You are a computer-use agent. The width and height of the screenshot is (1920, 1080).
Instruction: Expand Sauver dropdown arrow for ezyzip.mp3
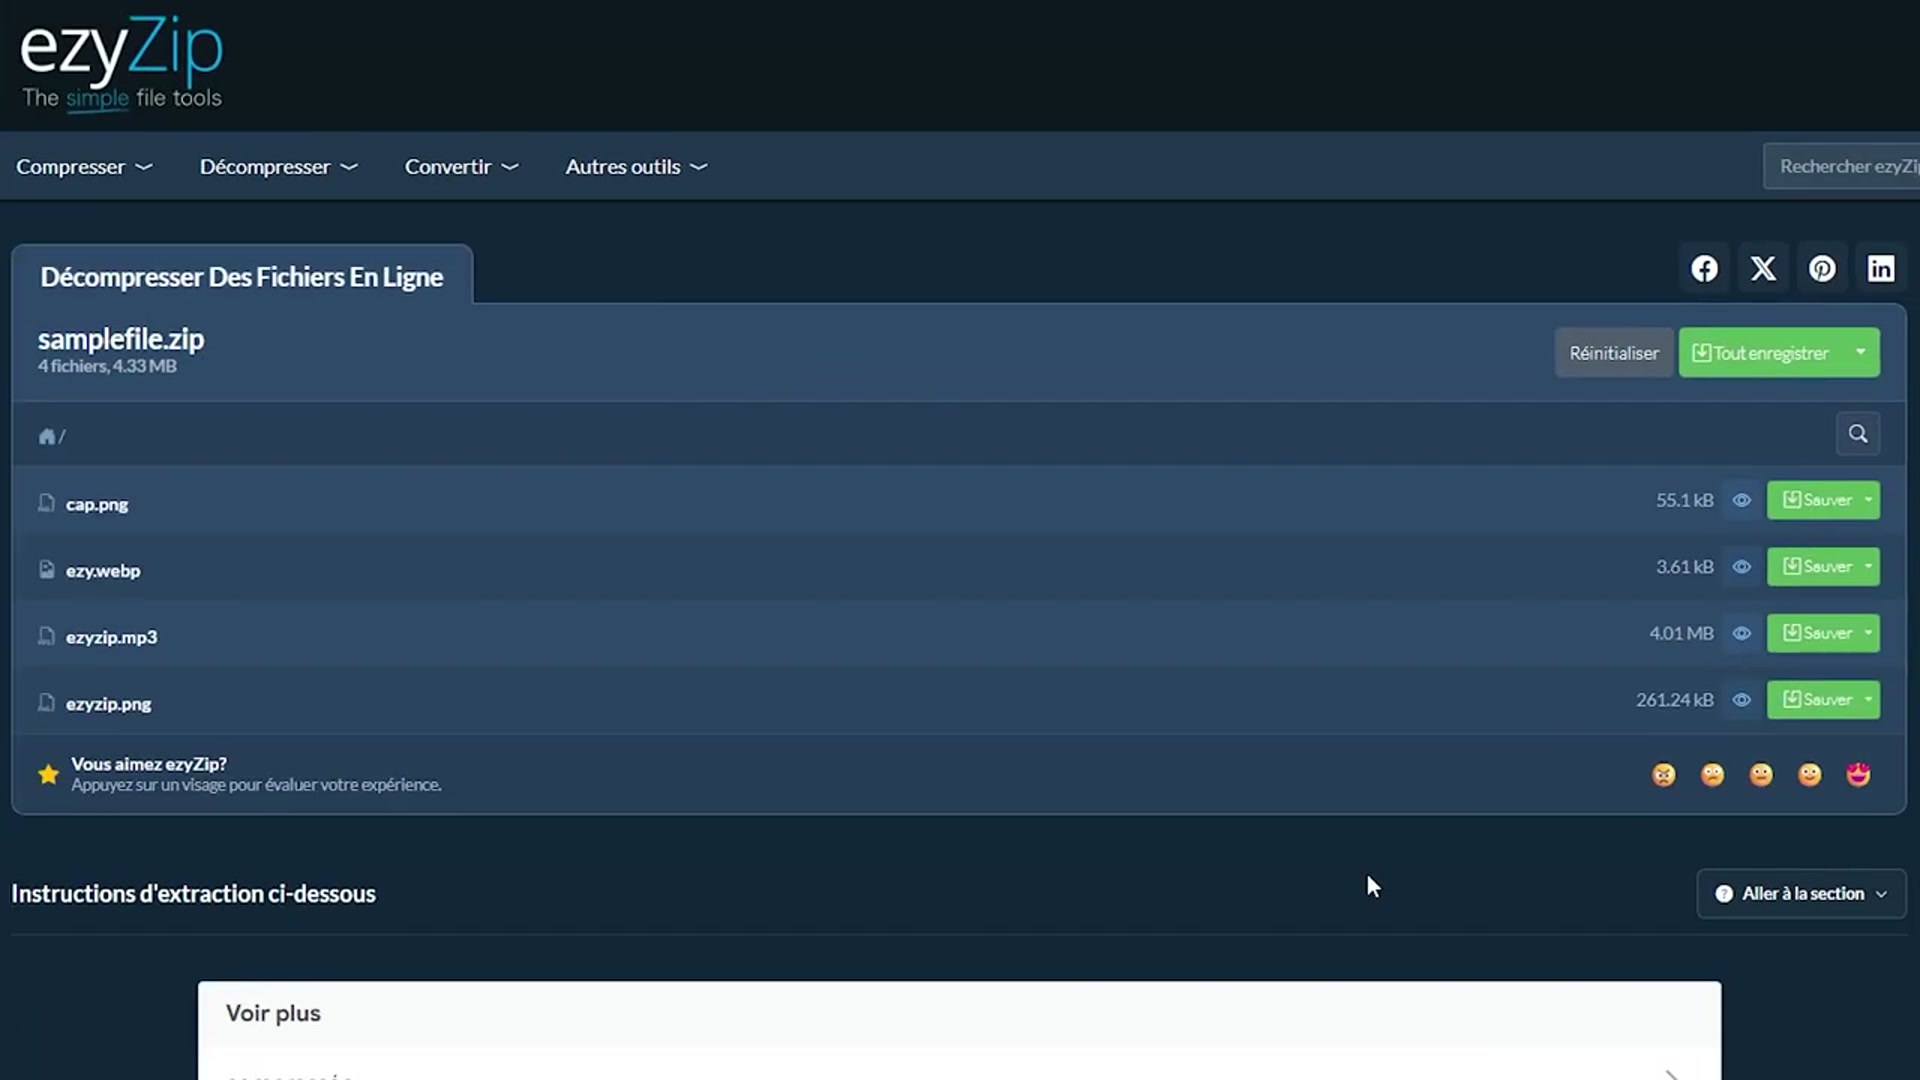click(1869, 633)
